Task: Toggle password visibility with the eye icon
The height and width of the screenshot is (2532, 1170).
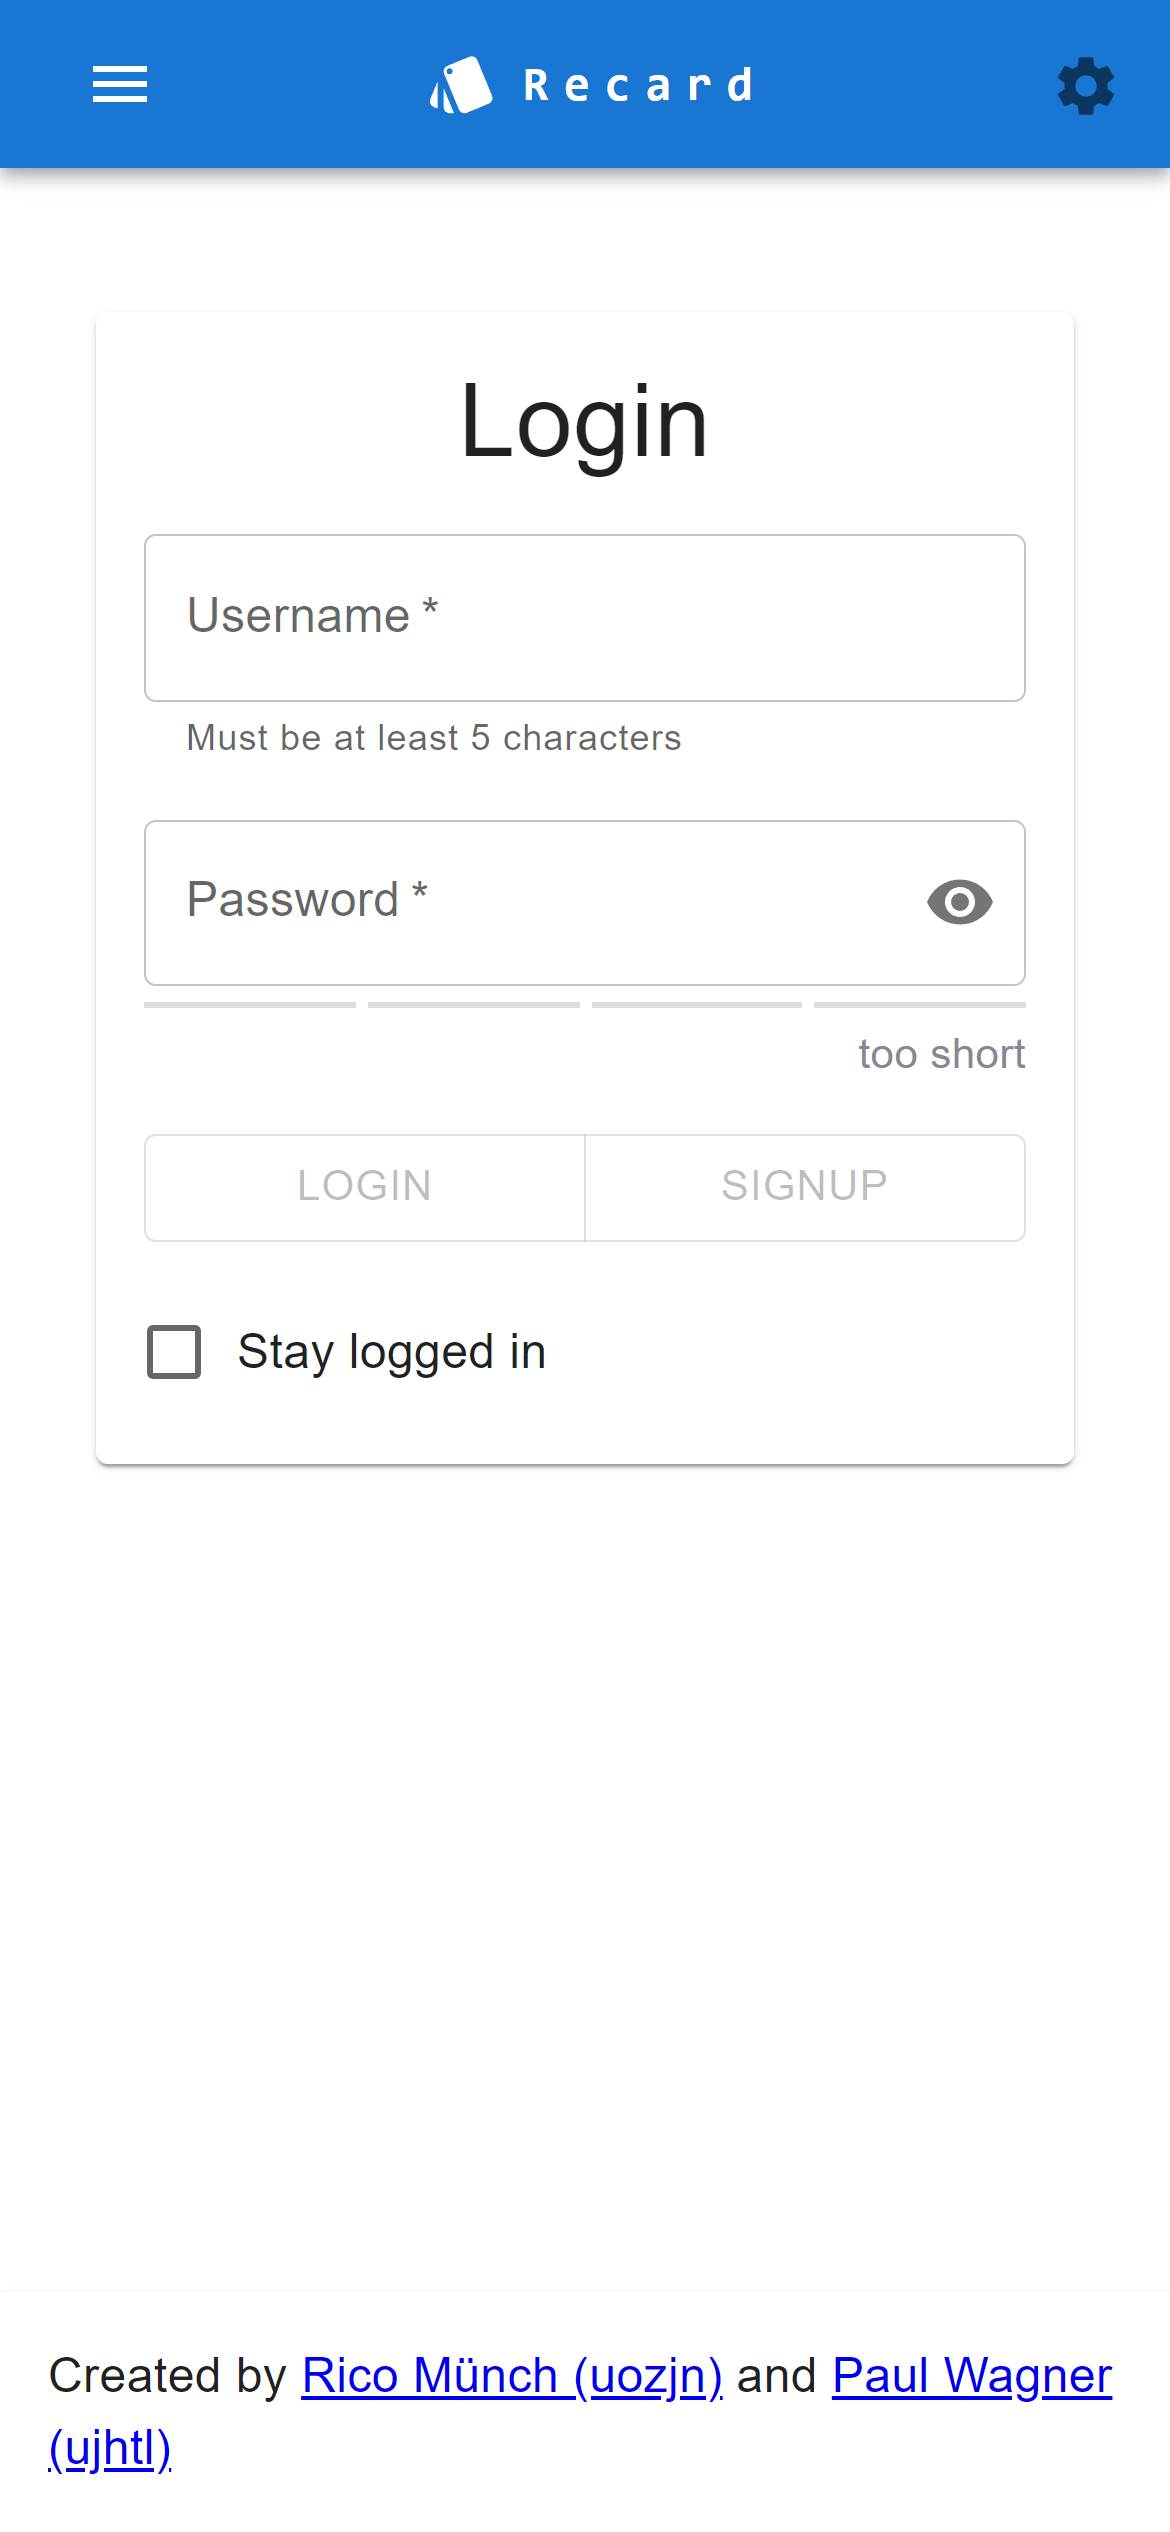Action: (958, 902)
